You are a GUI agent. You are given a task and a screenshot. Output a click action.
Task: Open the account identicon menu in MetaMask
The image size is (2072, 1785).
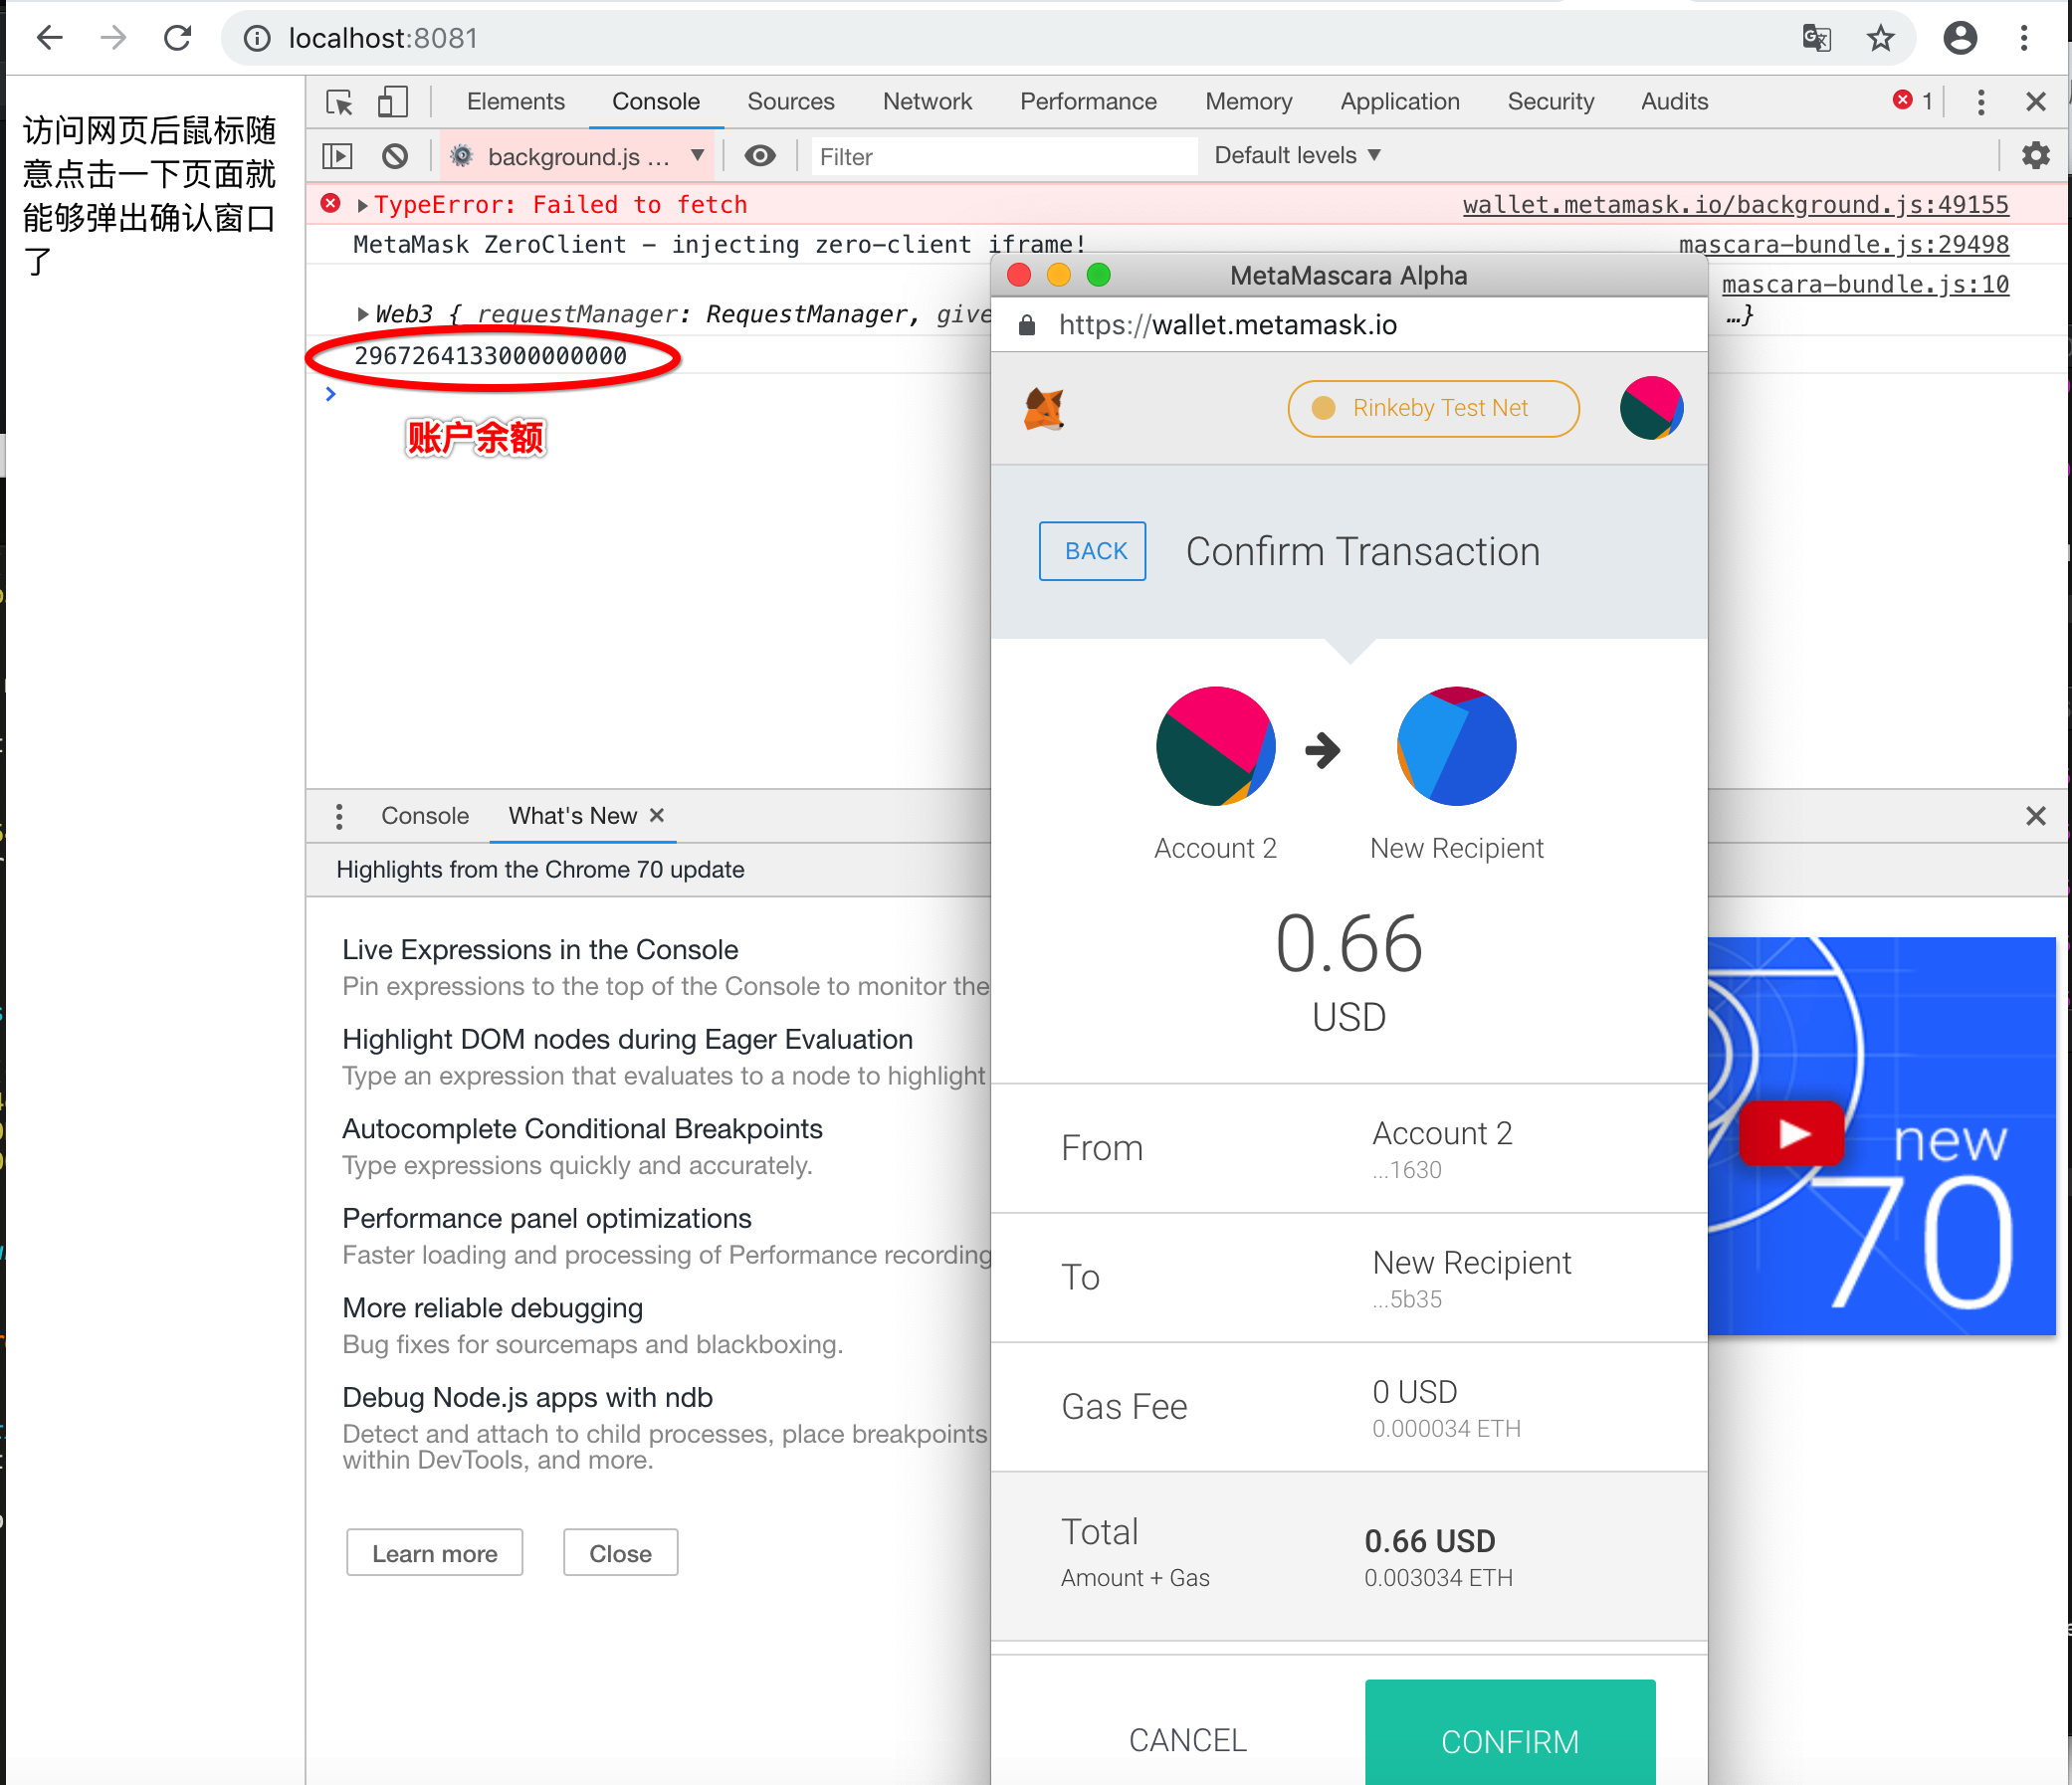[x=1651, y=408]
